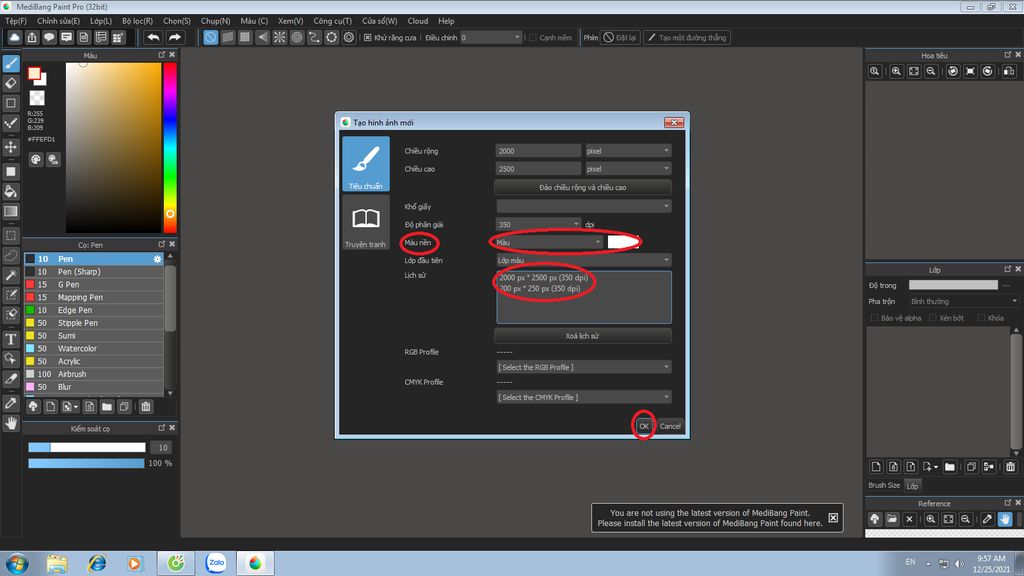Confirm new image with OK button
The image size is (1024, 576).
coord(644,426)
